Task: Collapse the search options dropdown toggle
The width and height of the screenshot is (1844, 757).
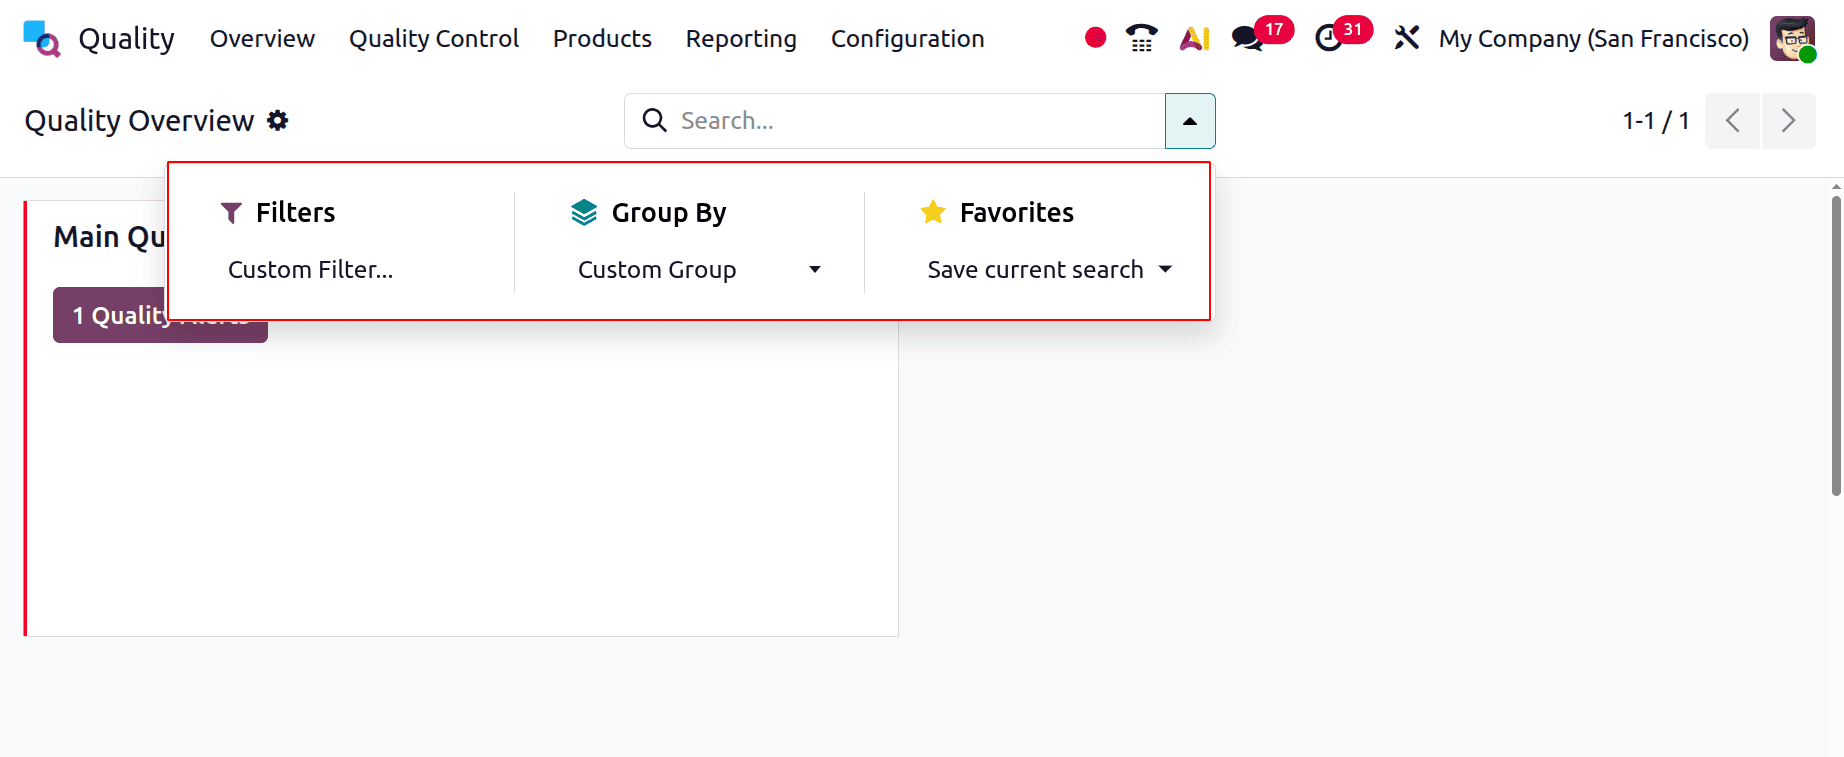Action: [1190, 121]
